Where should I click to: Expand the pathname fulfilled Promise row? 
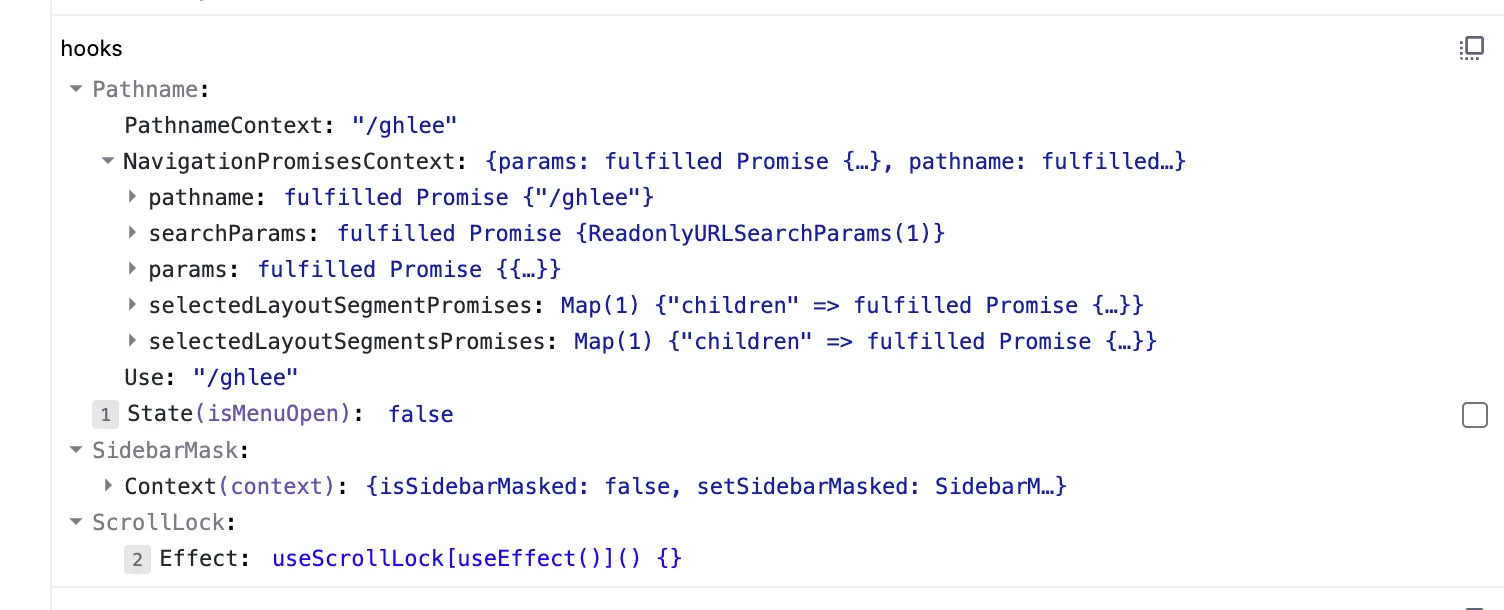pyautogui.click(x=132, y=197)
